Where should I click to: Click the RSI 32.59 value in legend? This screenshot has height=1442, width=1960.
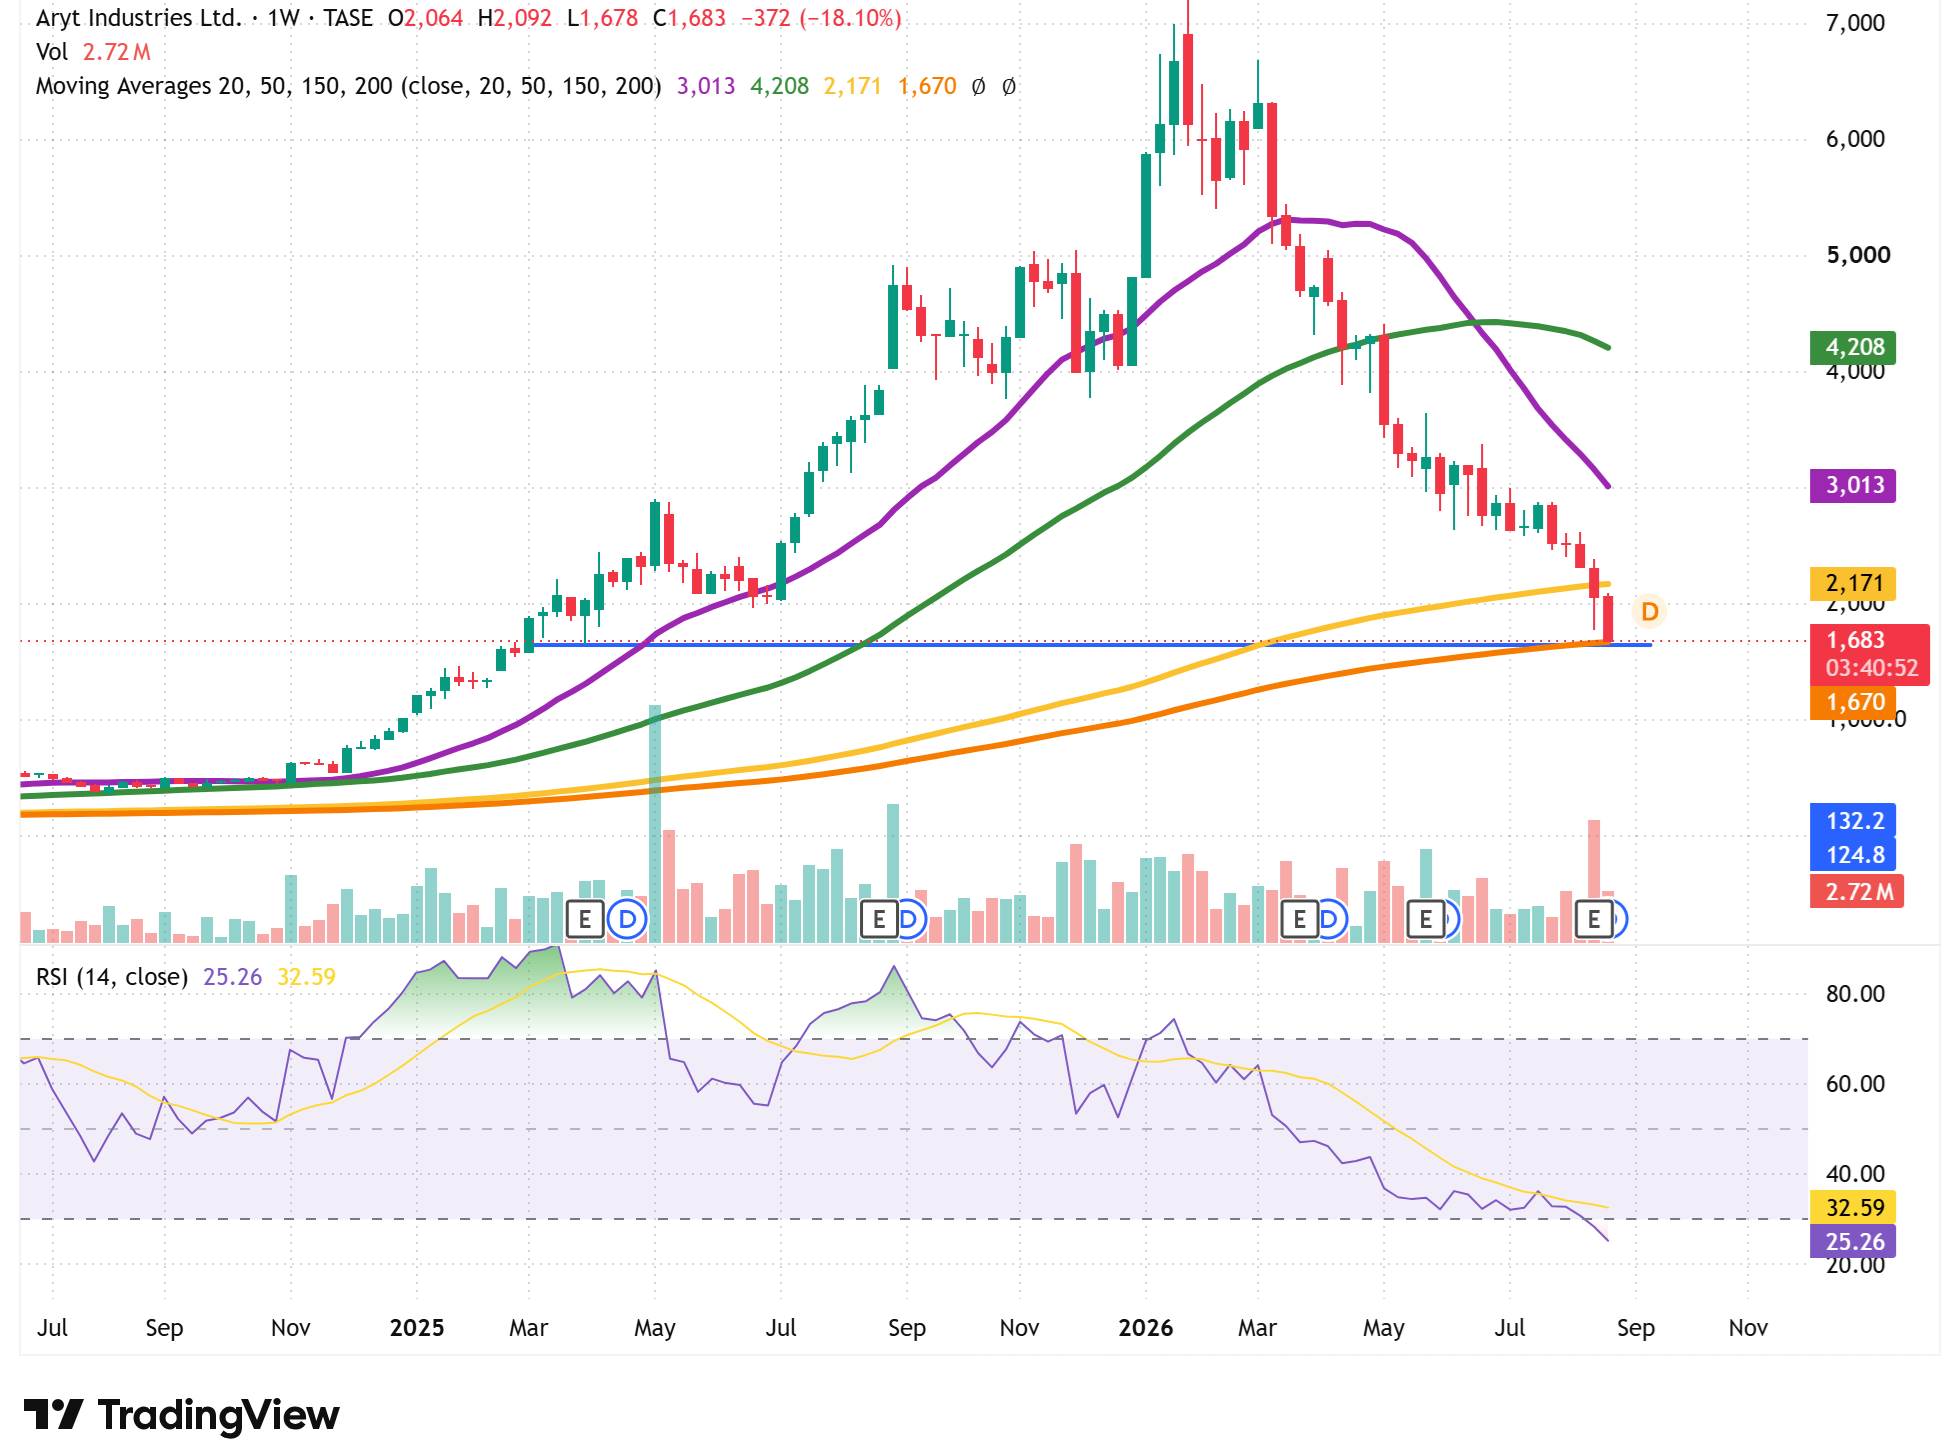click(306, 977)
